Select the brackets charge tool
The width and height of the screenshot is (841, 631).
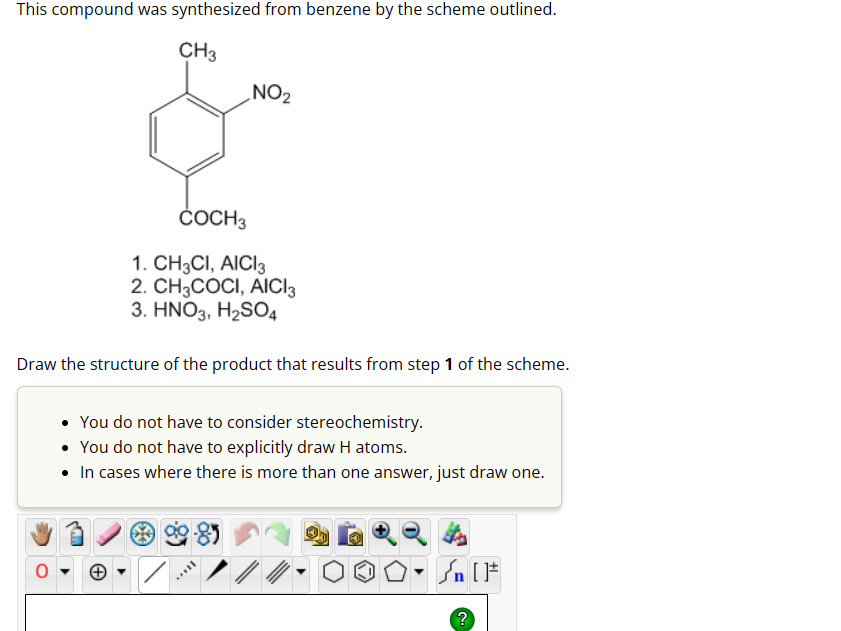pyautogui.click(x=486, y=571)
